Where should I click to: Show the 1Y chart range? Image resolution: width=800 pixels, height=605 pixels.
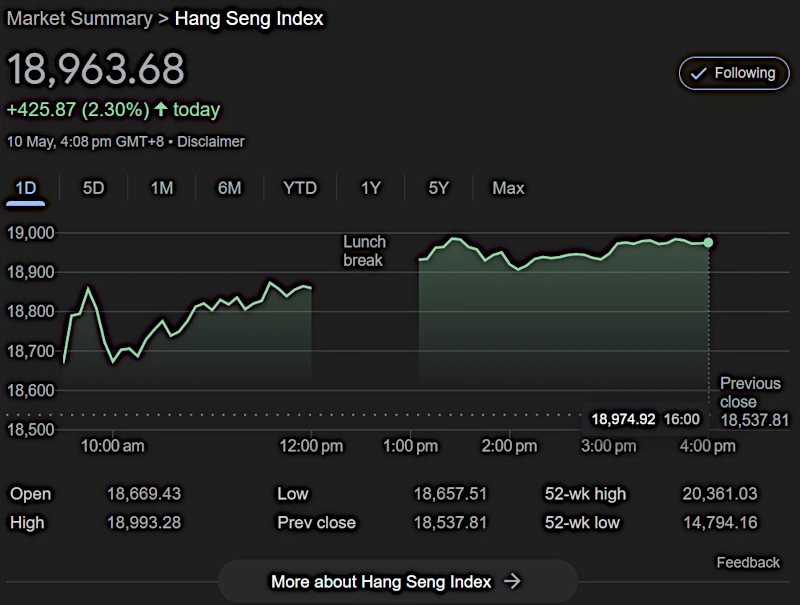pyautogui.click(x=371, y=188)
